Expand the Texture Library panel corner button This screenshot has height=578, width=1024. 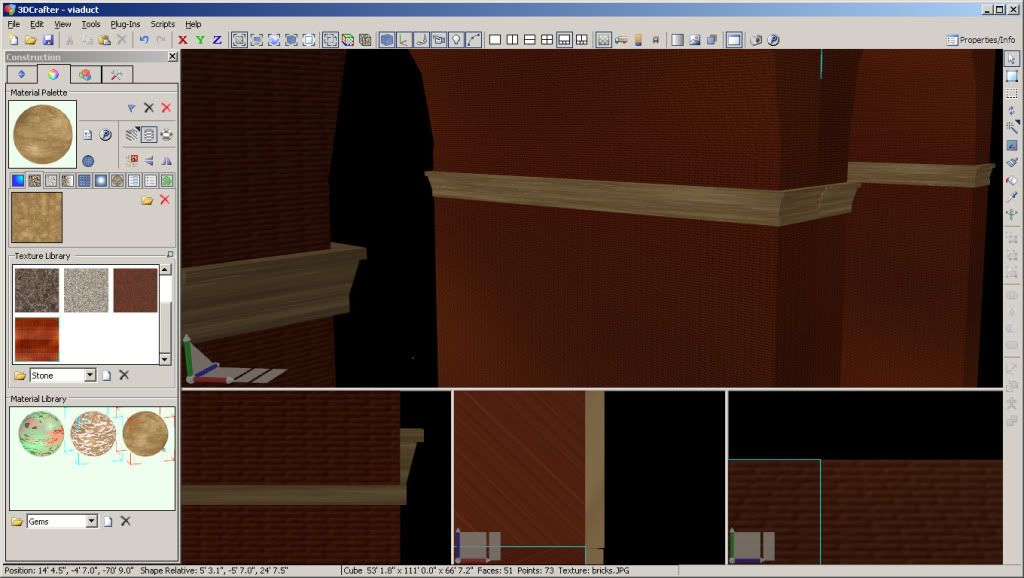click(x=170, y=256)
